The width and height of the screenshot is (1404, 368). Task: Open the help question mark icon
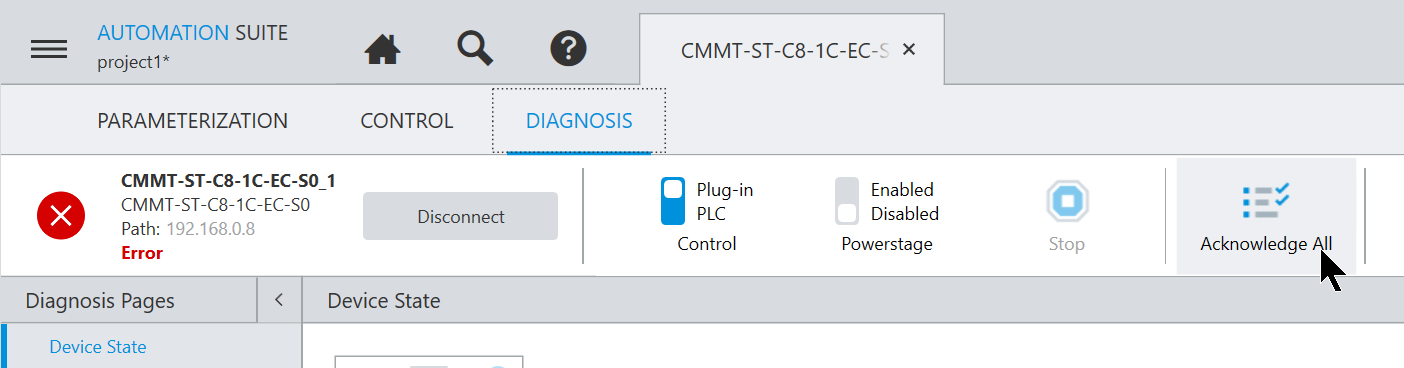point(569,48)
